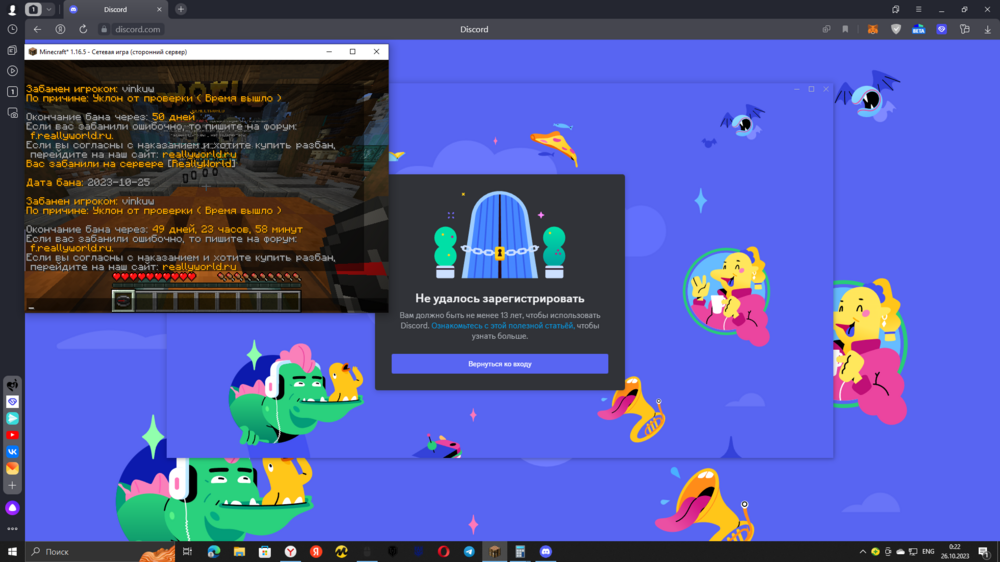
Task: Open the sidebar play media icon
Action: (x=12, y=71)
